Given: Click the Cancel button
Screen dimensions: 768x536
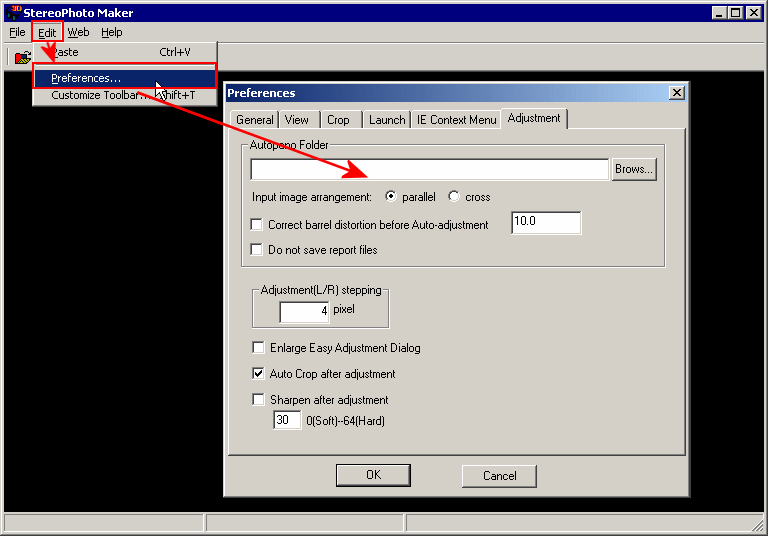Looking at the screenshot, I should [x=499, y=476].
